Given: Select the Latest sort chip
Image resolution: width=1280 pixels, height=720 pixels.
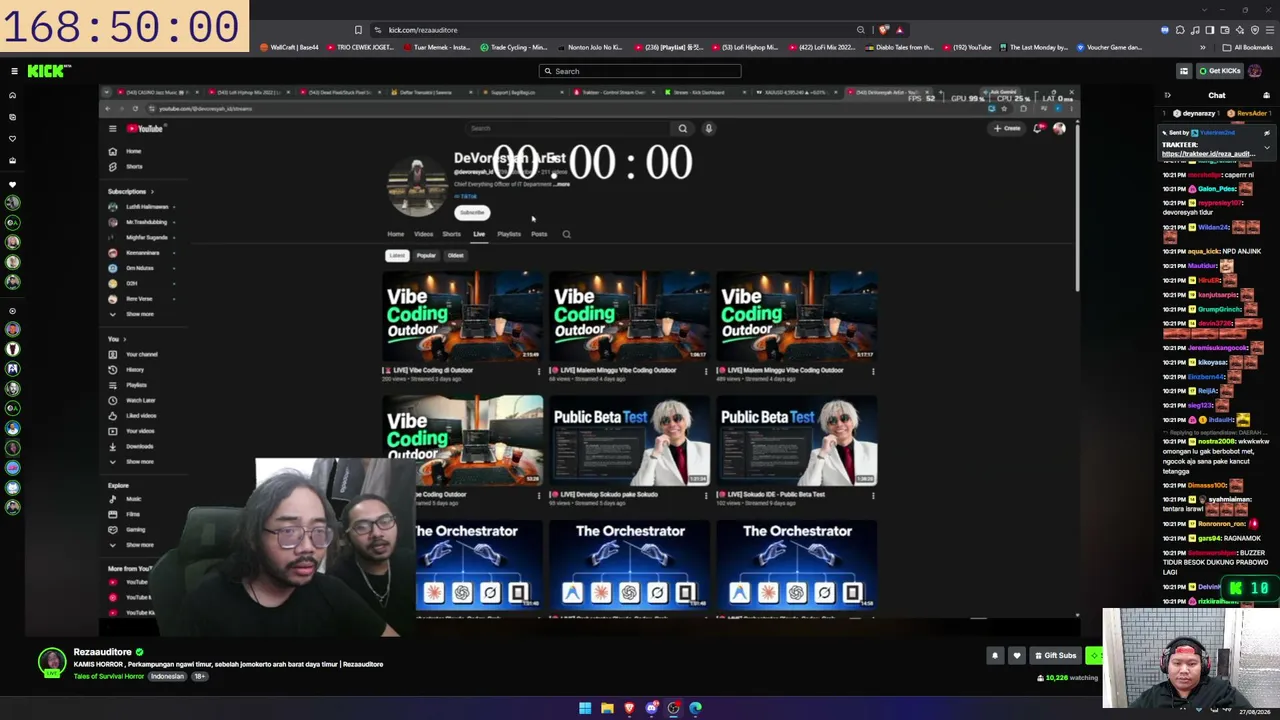Looking at the screenshot, I should (397, 256).
